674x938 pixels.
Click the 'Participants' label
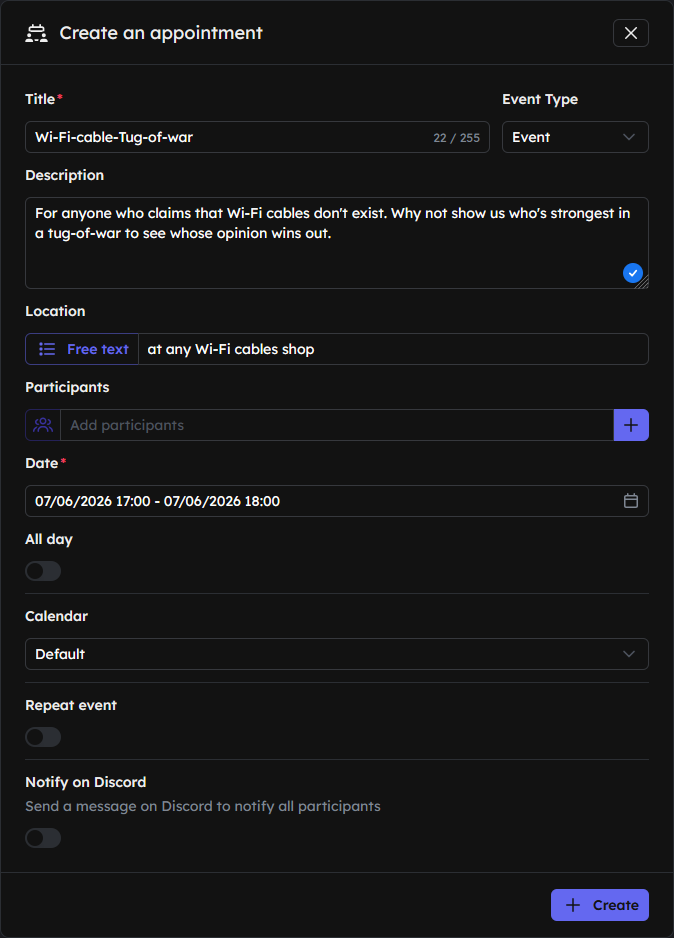[x=67, y=387]
